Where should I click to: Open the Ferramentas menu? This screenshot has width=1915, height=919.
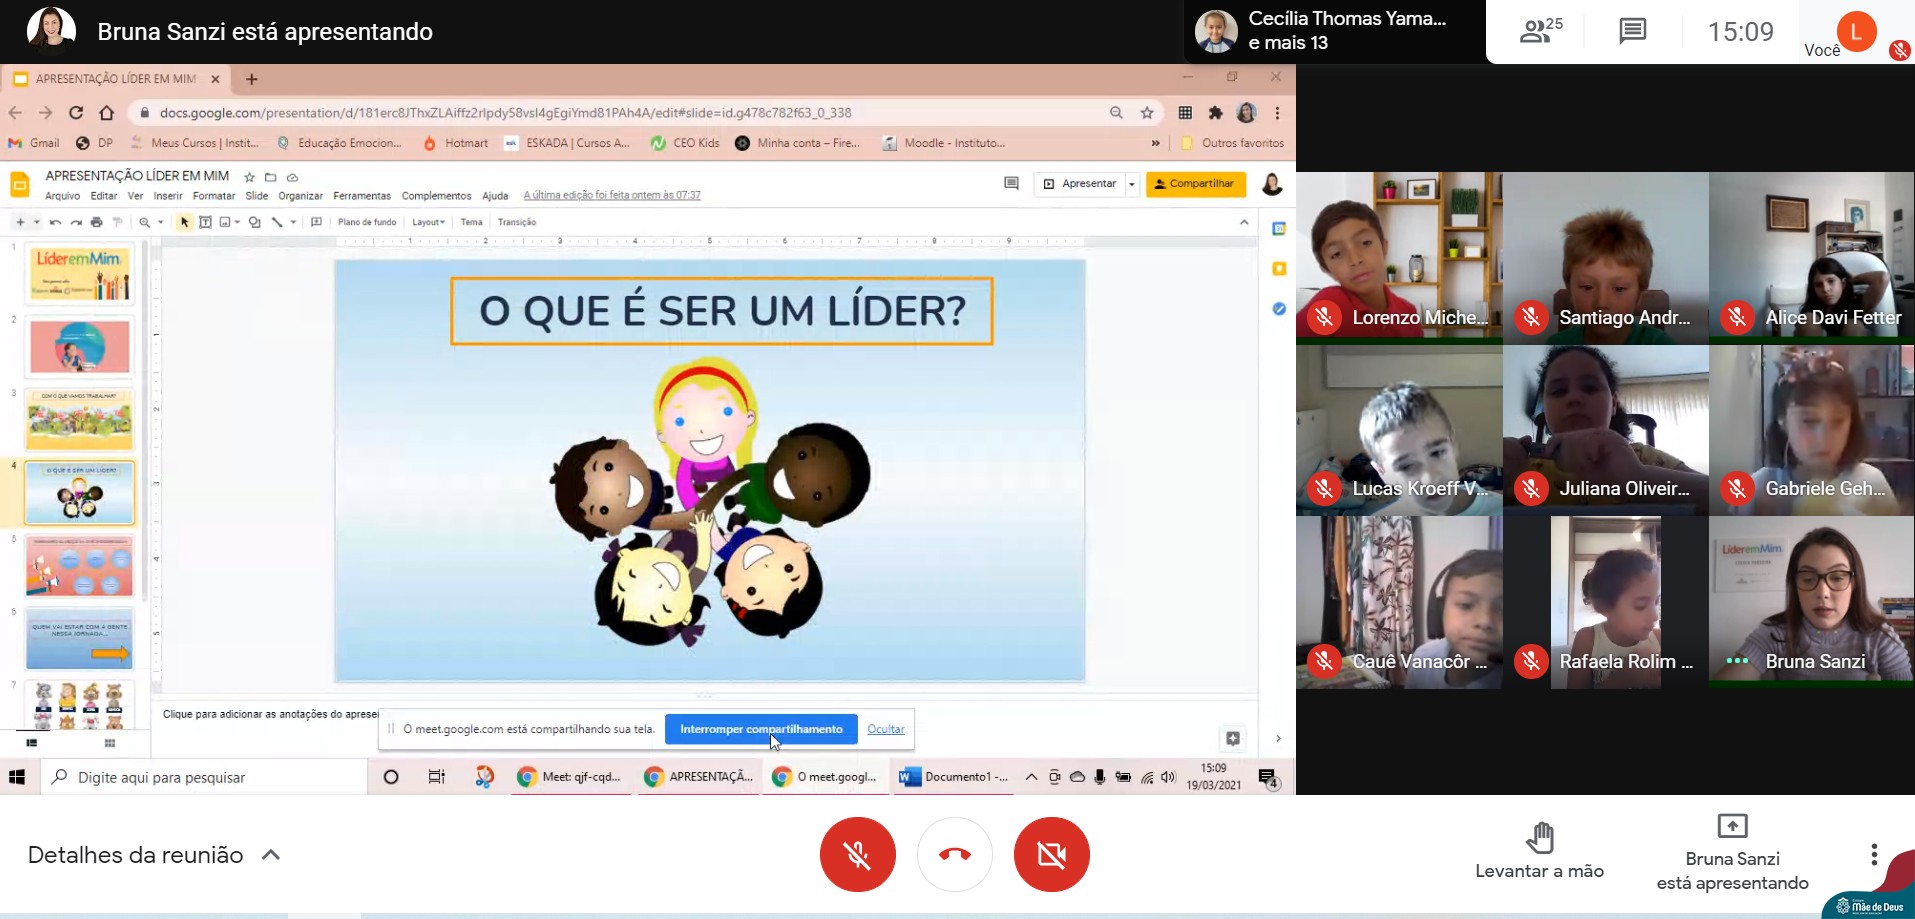coord(362,196)
